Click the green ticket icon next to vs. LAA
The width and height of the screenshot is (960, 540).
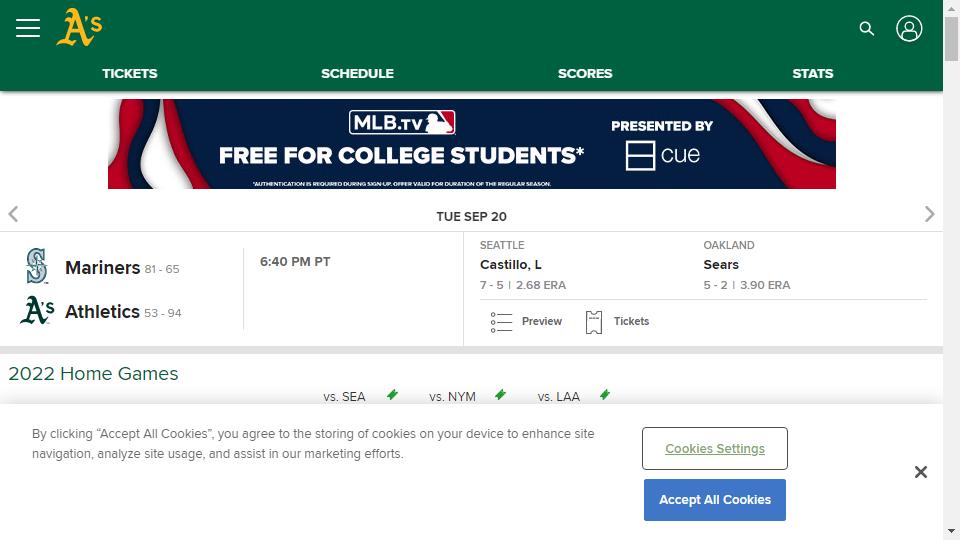tap(605, 395)
